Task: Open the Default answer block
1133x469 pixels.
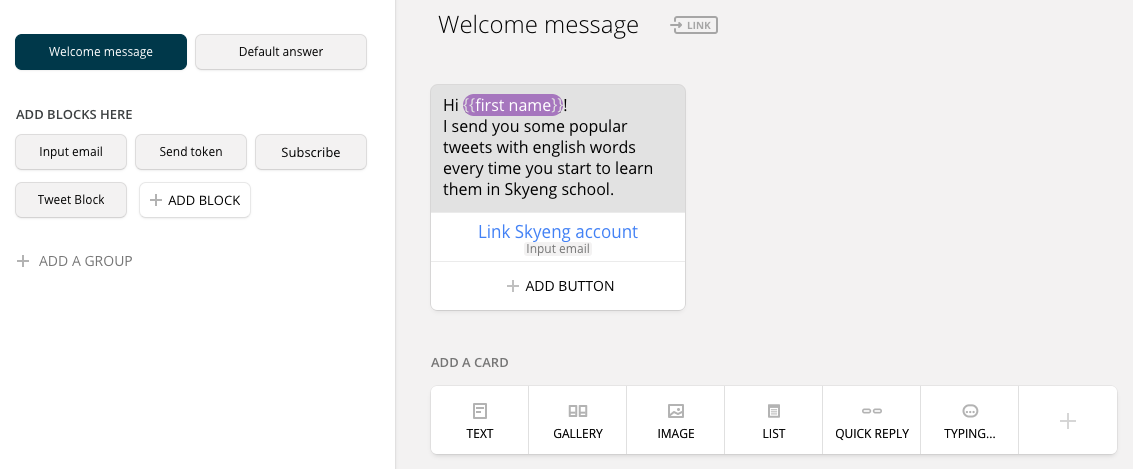Action: pos(281,52)
